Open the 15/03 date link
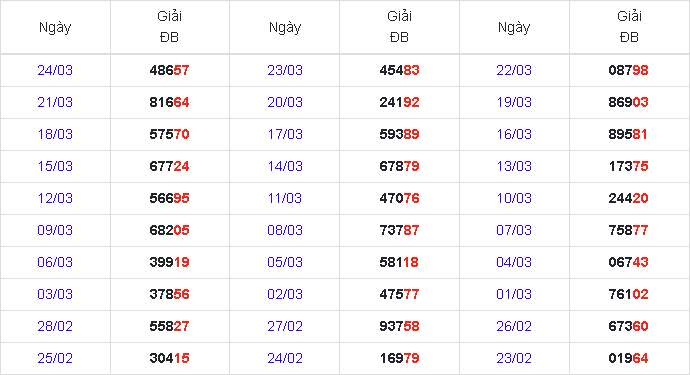Viewport: 690px width, 375px height. pyautogui.click(x=55, y=166)
